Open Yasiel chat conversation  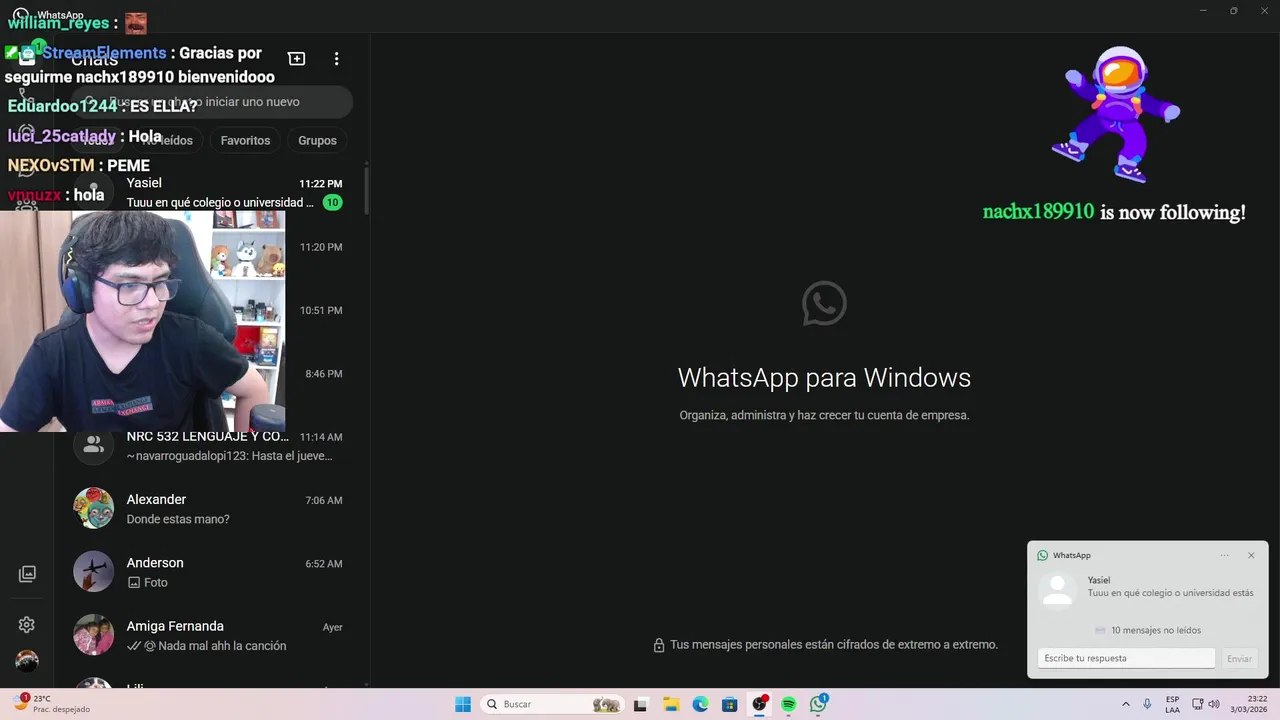tap(212, 192)
